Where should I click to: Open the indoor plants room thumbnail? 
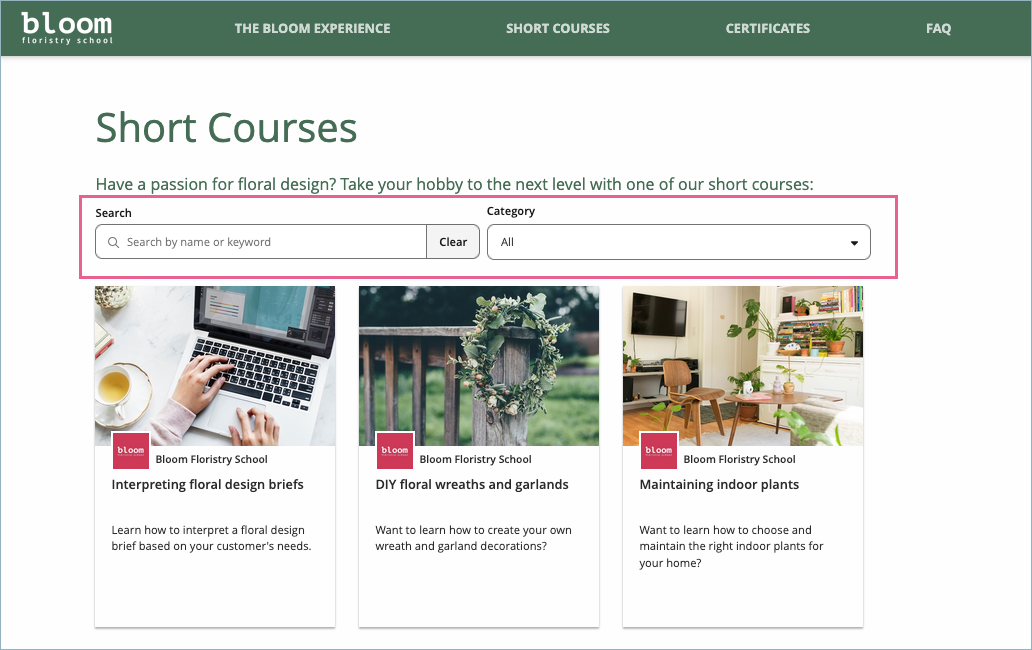coord(743,365)
